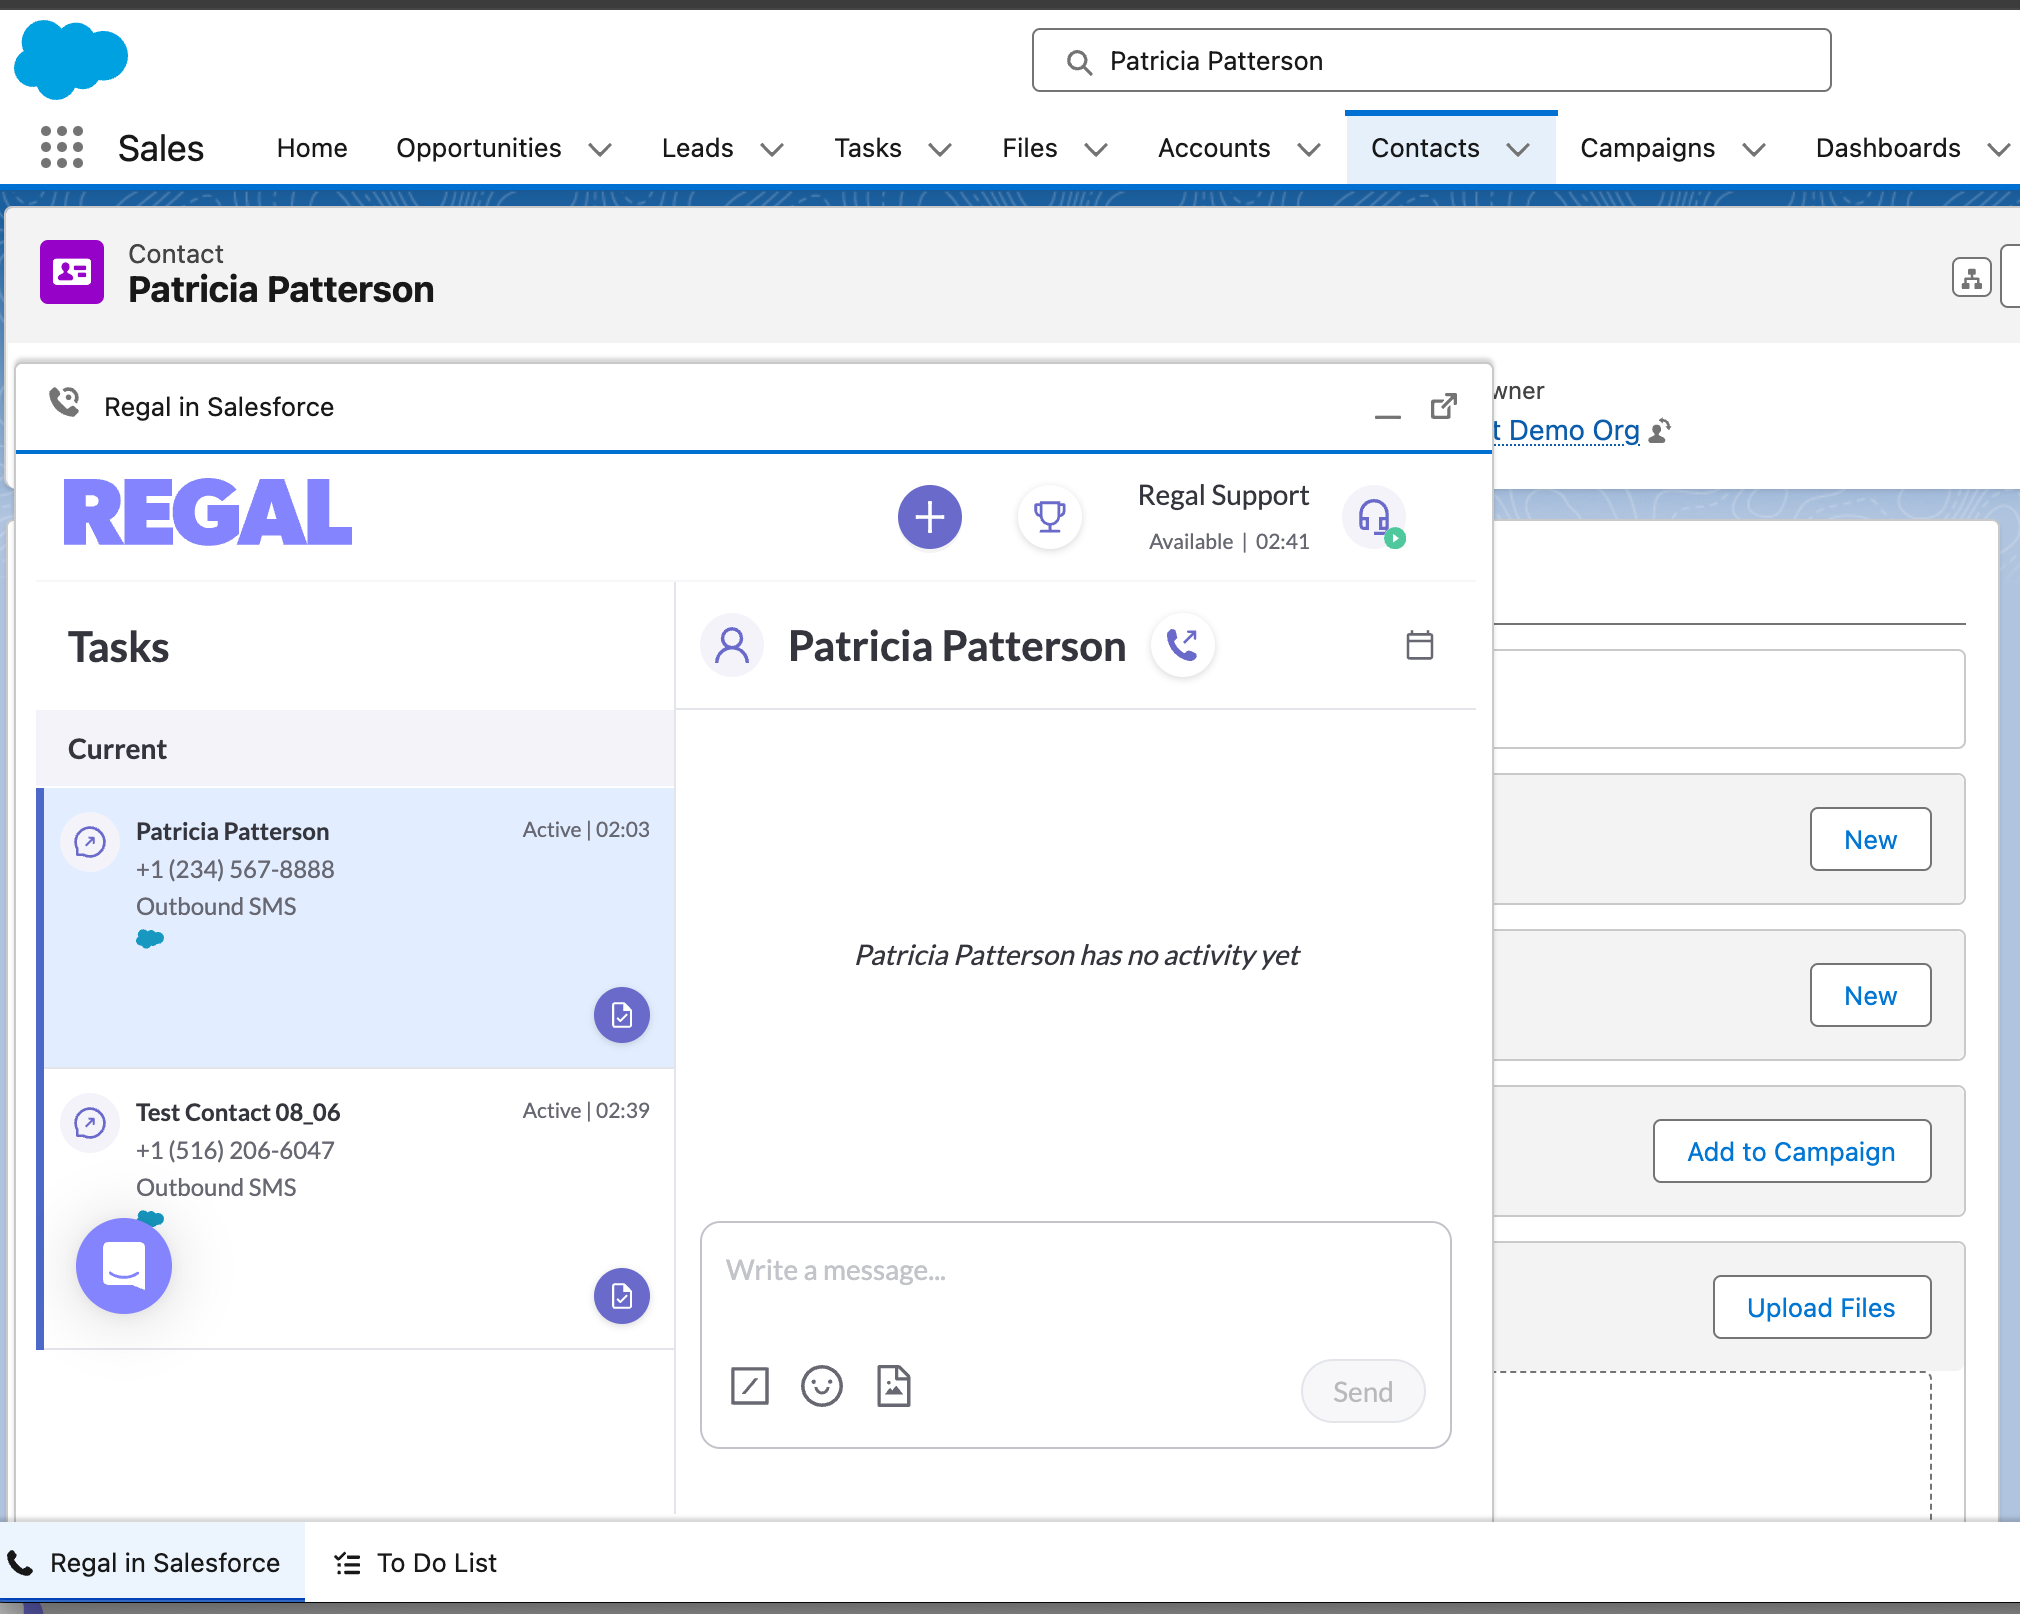Image resolution: width=2020 pixels, height=1614 pixels.
Task: Click the purple Contact record icon
Action: (x=72, y=272)
